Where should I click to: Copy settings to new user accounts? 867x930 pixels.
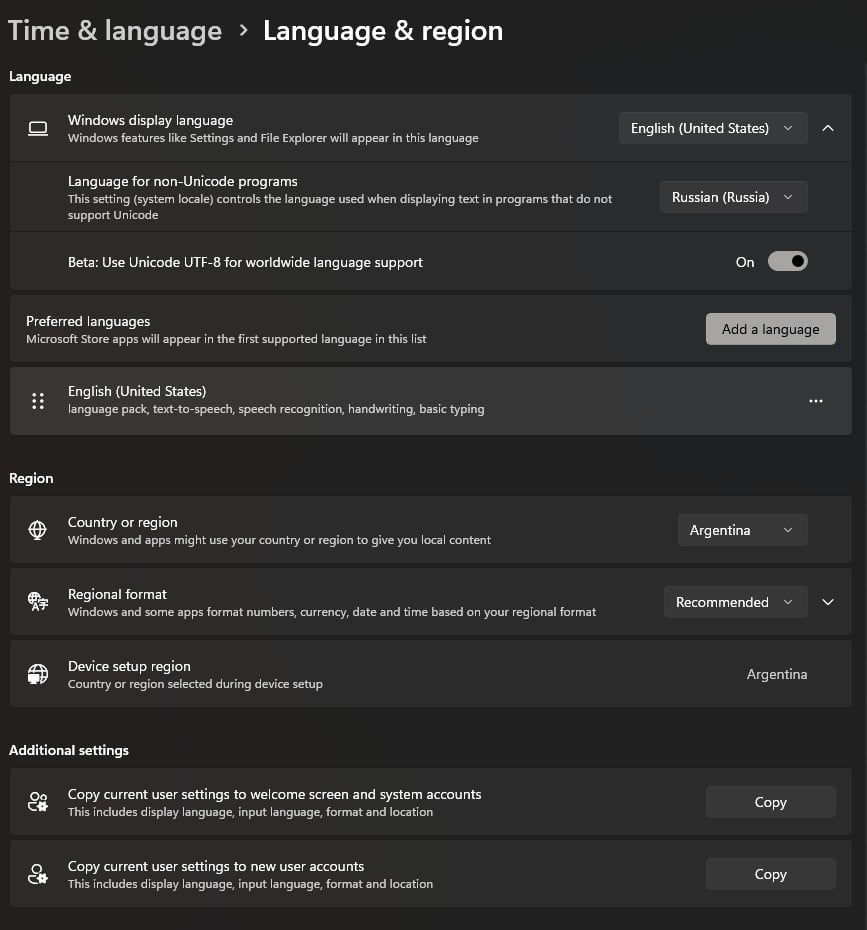tap(770, 874)
